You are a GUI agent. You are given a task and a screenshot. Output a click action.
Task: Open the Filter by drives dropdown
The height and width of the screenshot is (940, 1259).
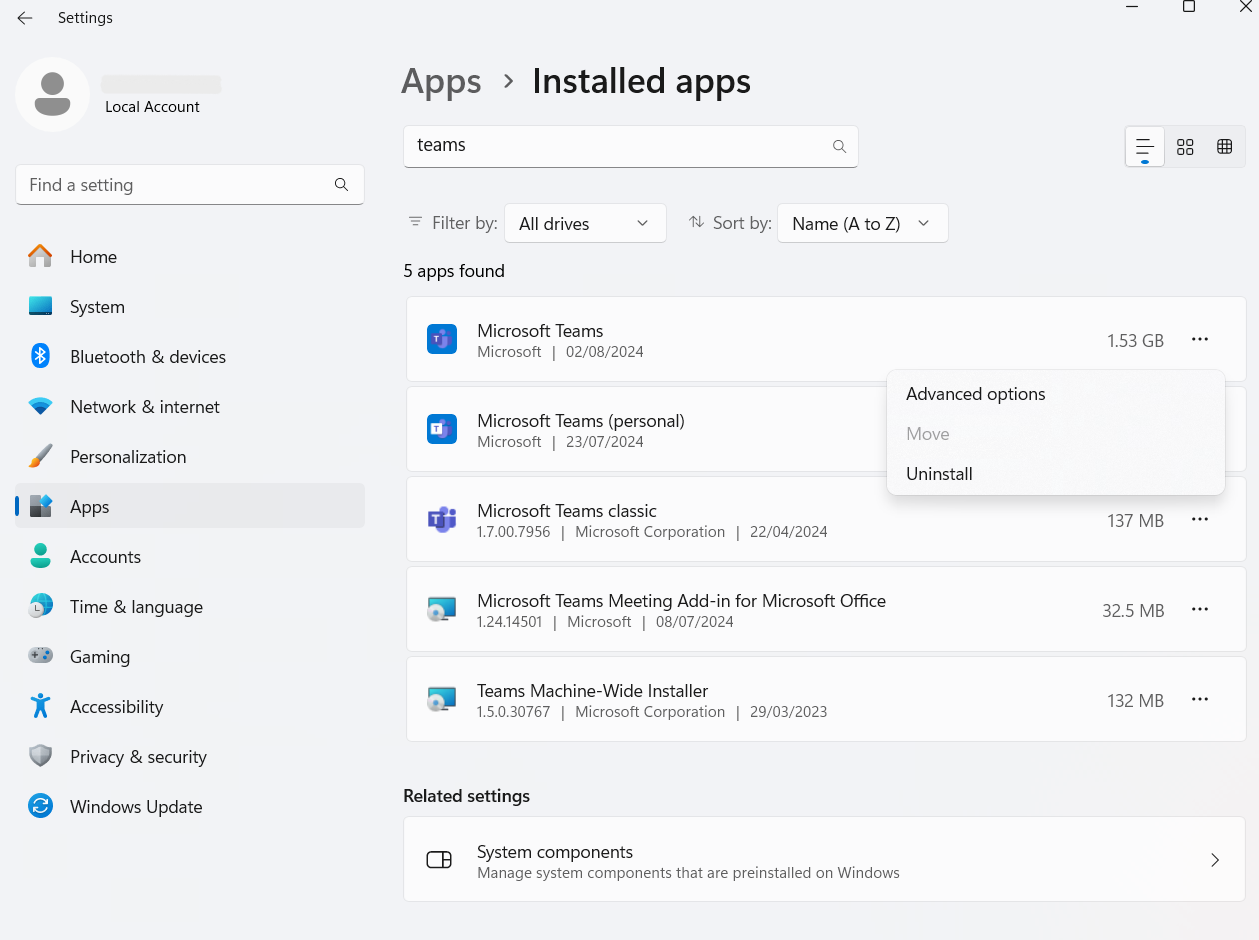click(x=585, y=223)
